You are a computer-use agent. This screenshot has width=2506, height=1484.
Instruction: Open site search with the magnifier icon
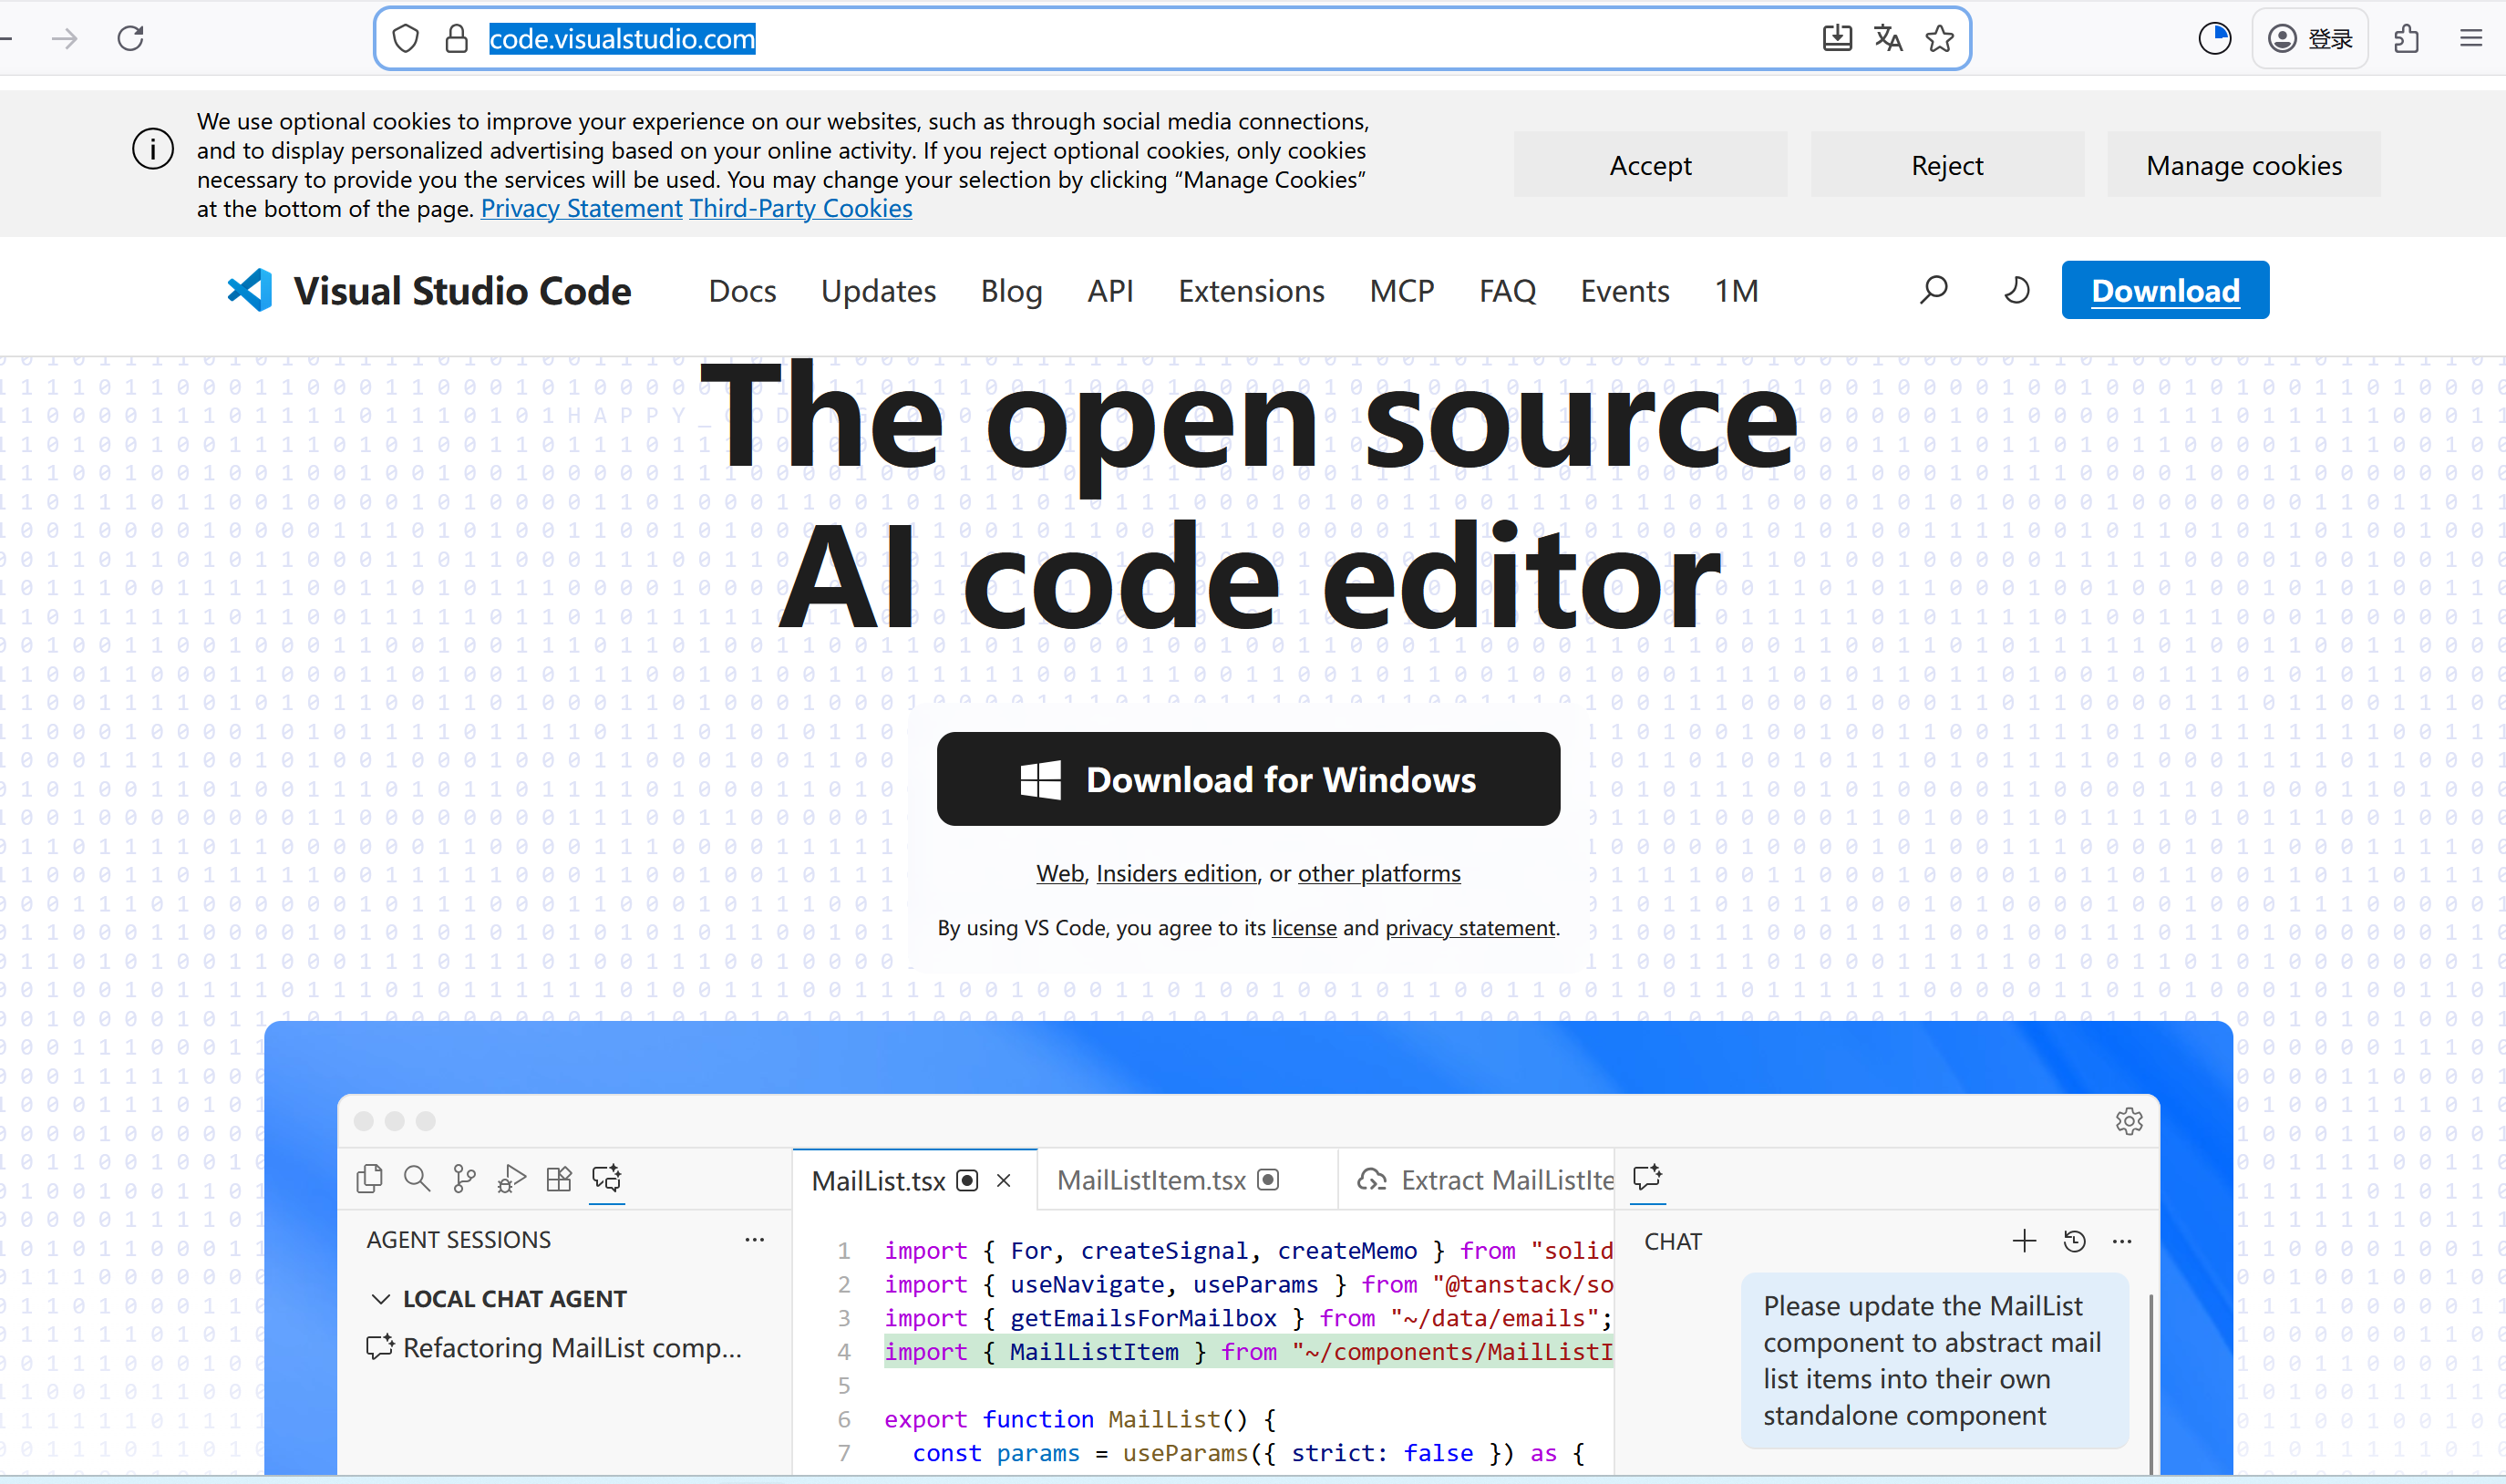(x=1934, y=290)
